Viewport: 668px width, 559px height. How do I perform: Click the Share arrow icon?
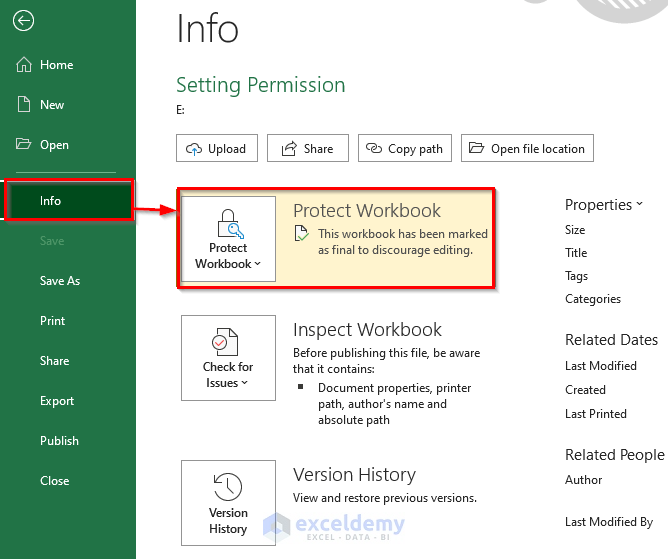click(289, 149)
